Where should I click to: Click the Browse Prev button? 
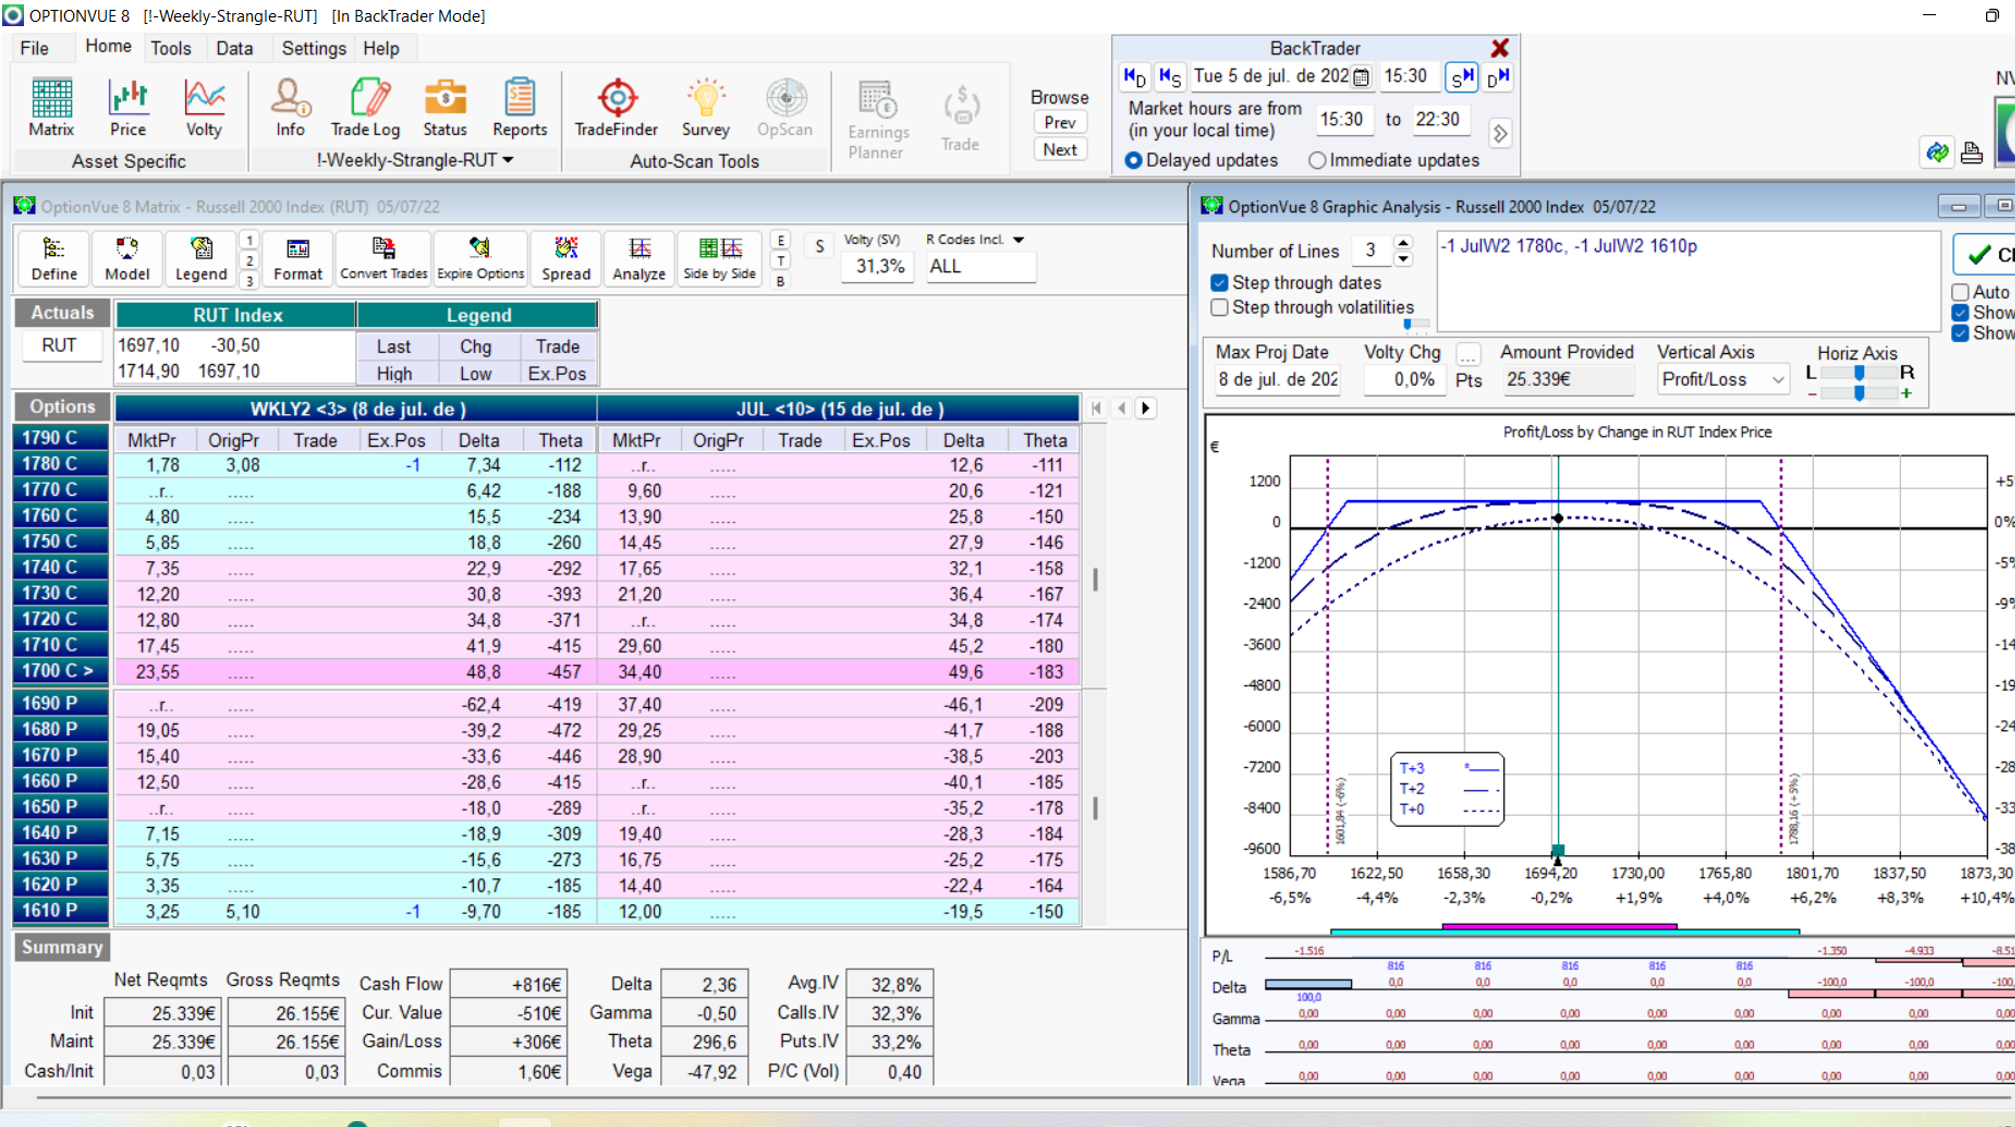point(1059,123)
